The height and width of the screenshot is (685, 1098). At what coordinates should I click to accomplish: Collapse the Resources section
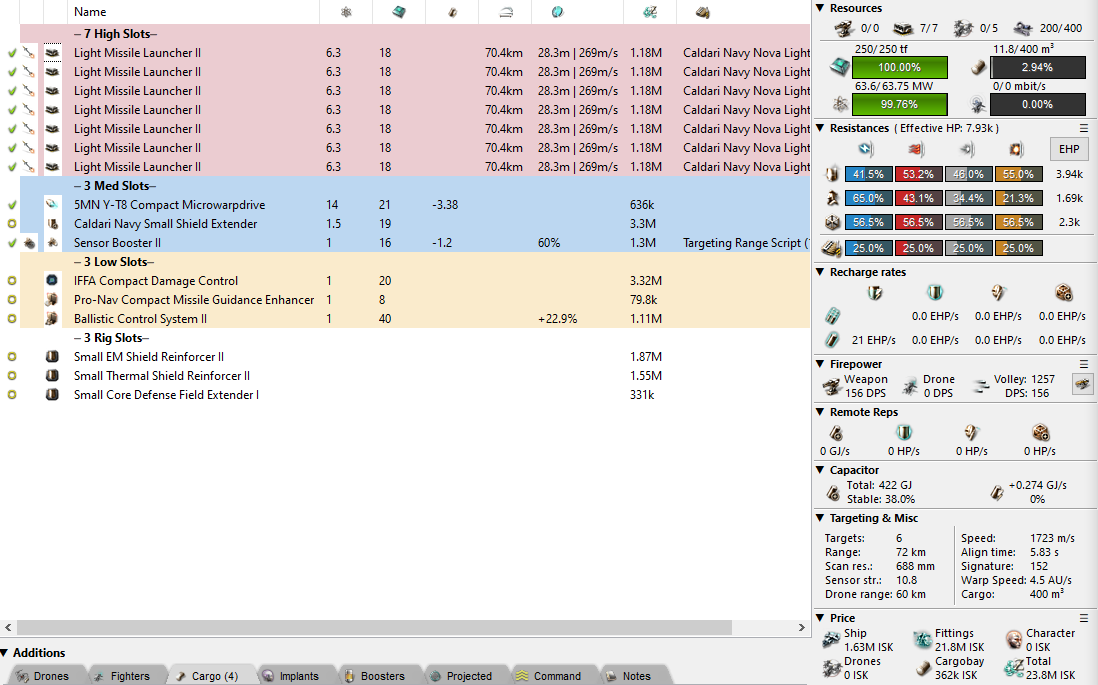coord(821,9)
